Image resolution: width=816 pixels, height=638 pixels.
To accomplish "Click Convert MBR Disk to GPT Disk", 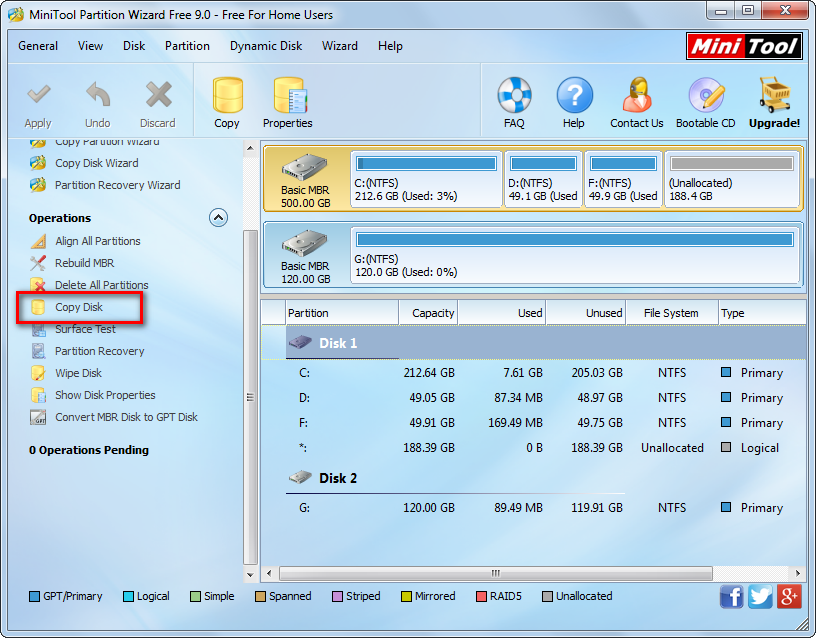I will click(x=126, y=417).
